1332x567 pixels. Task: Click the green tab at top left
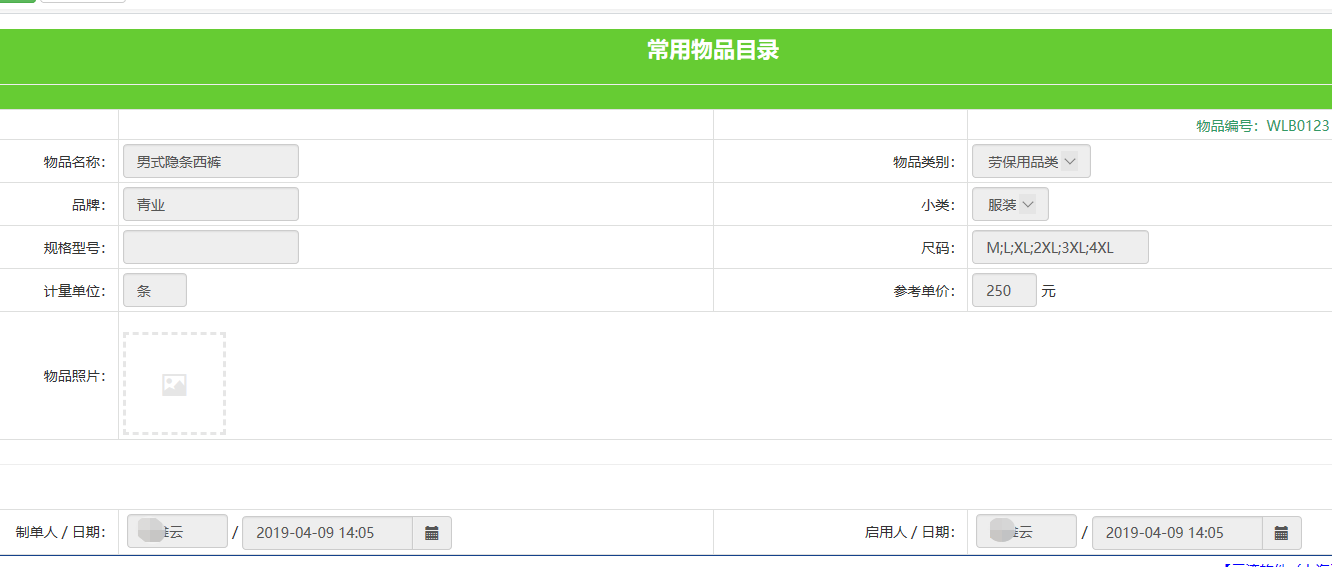(x=17, y=1)
